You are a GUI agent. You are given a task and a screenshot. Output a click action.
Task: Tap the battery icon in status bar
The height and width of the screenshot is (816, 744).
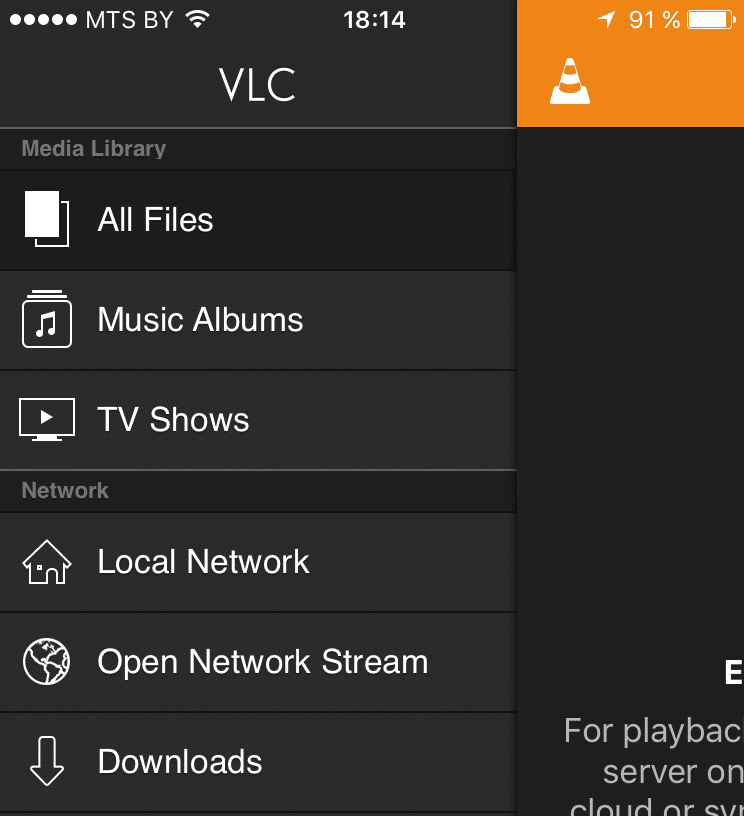point(712,19)
